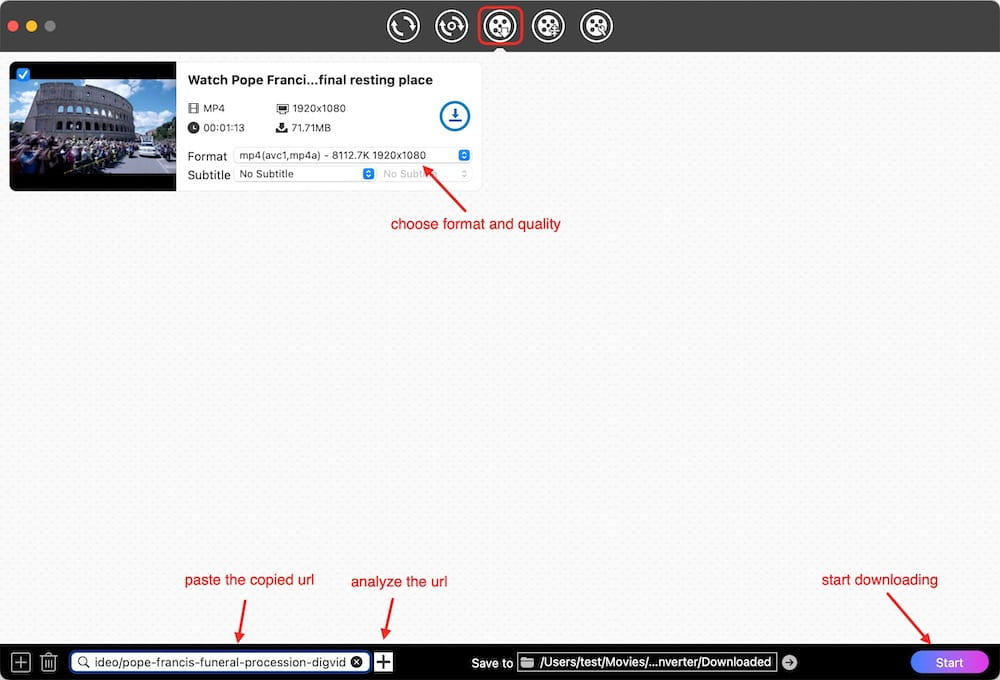Click the 00:01:13 duration value

(224, 128)
